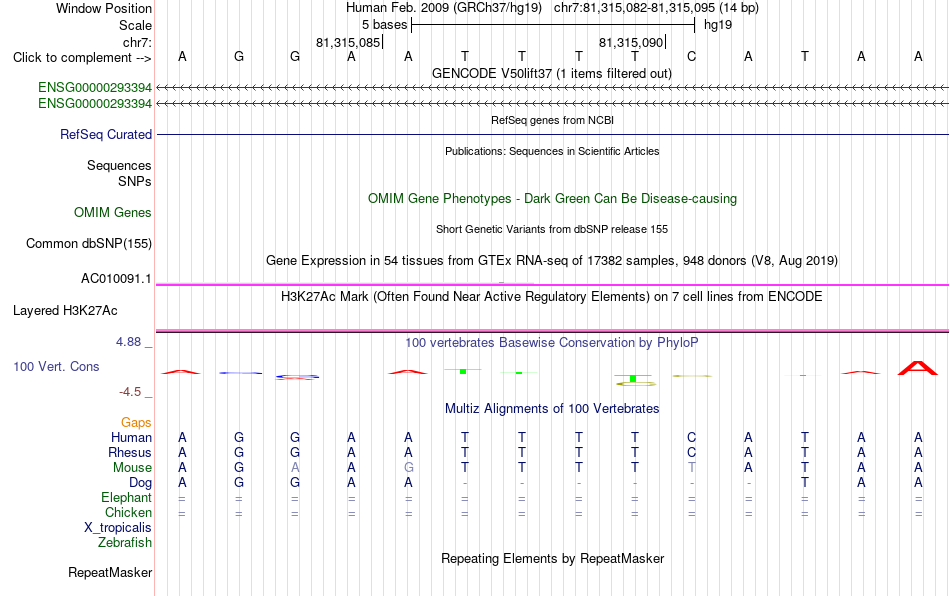Open the OMIM Gene Phenotypes track title
950x596 pixels.
552,199
